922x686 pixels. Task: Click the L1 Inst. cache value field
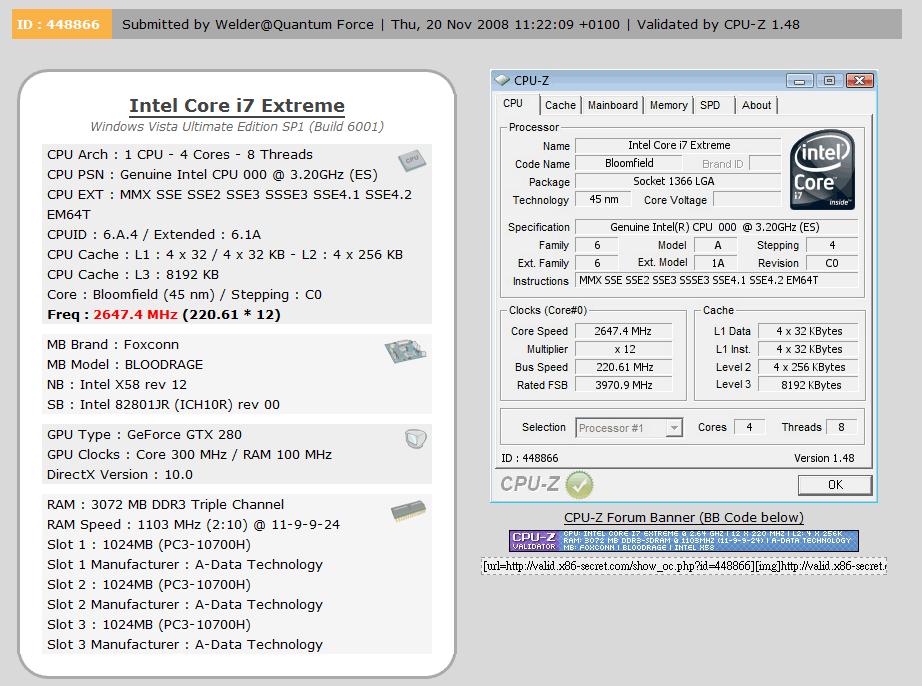[x=808, y=349]
